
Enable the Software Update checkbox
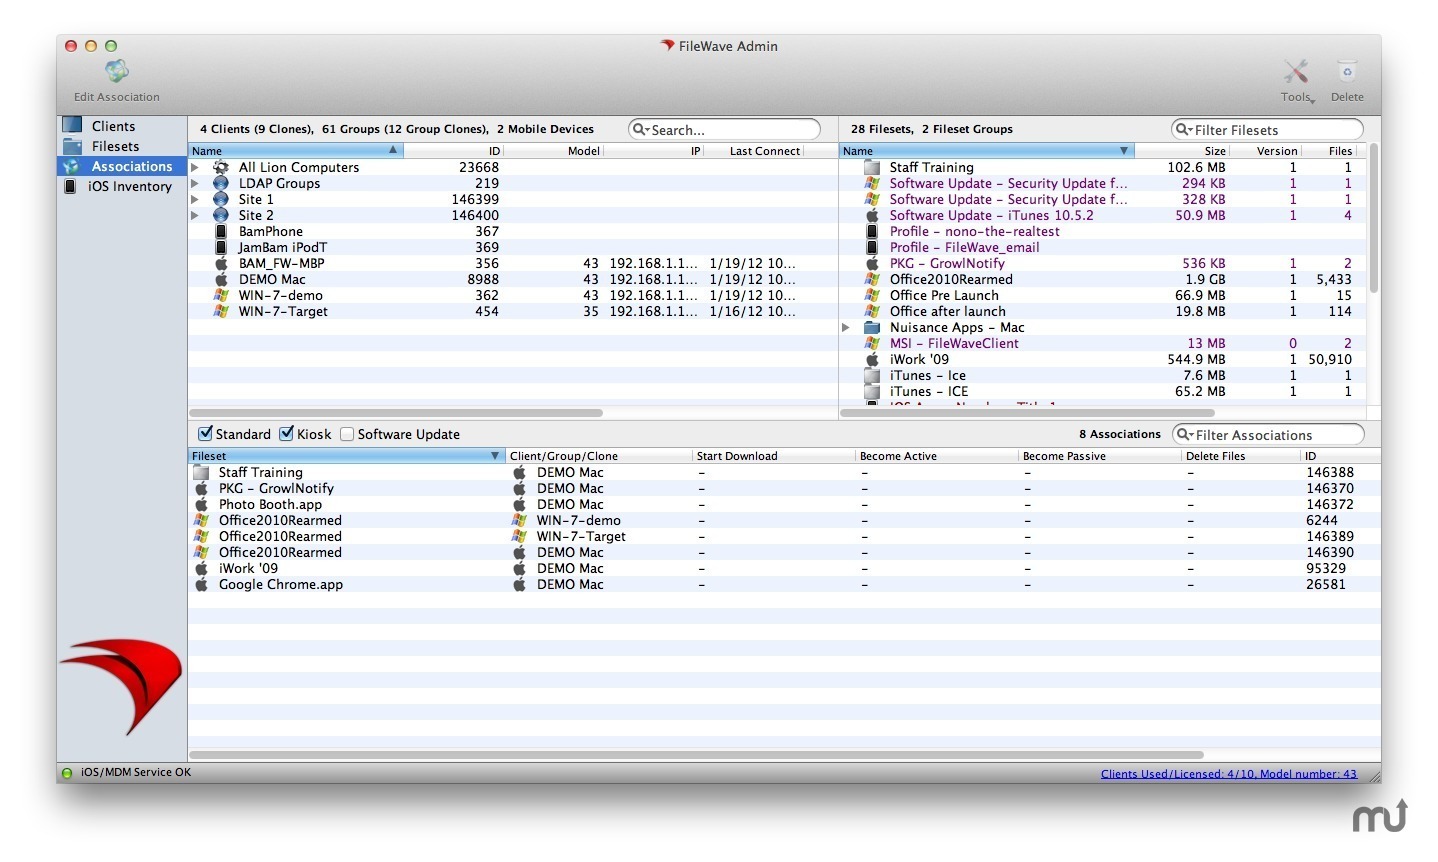tap(347, 434)
